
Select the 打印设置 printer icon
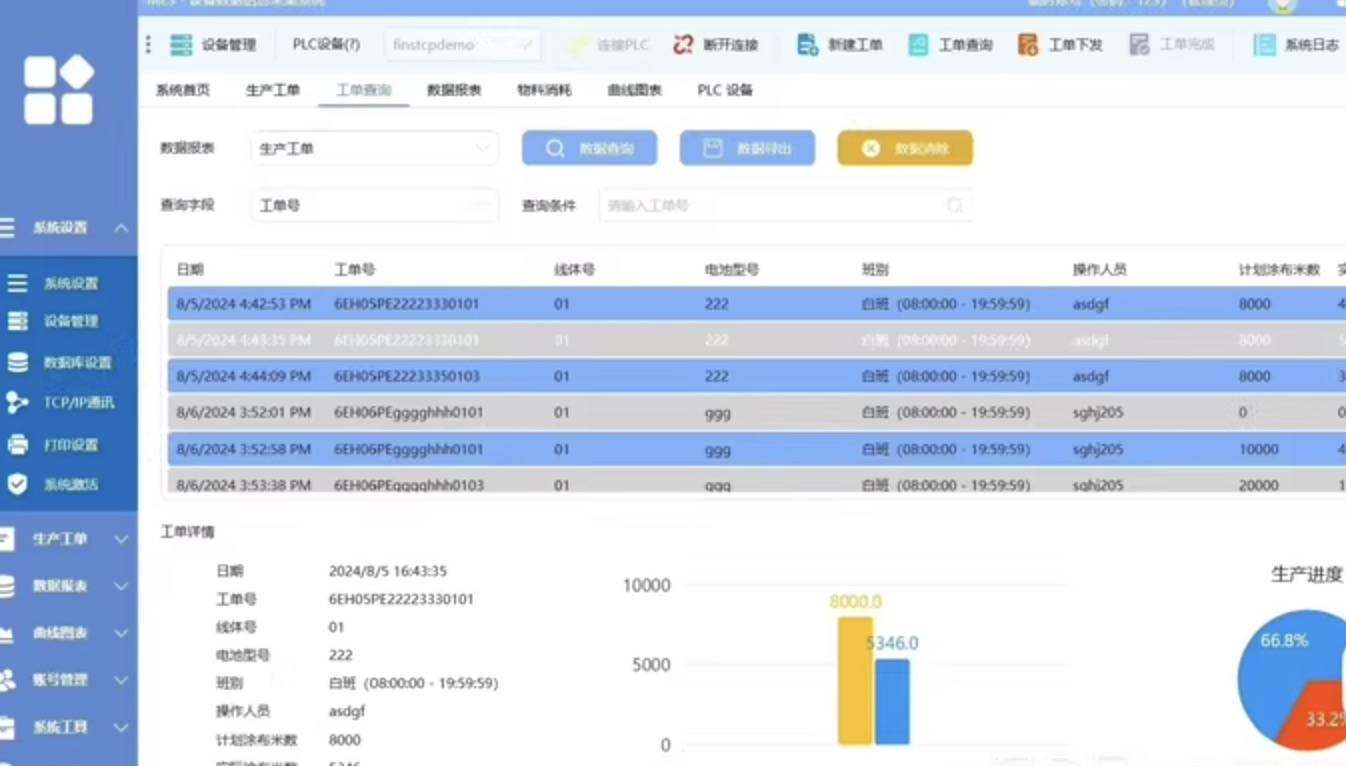(18, 445)
